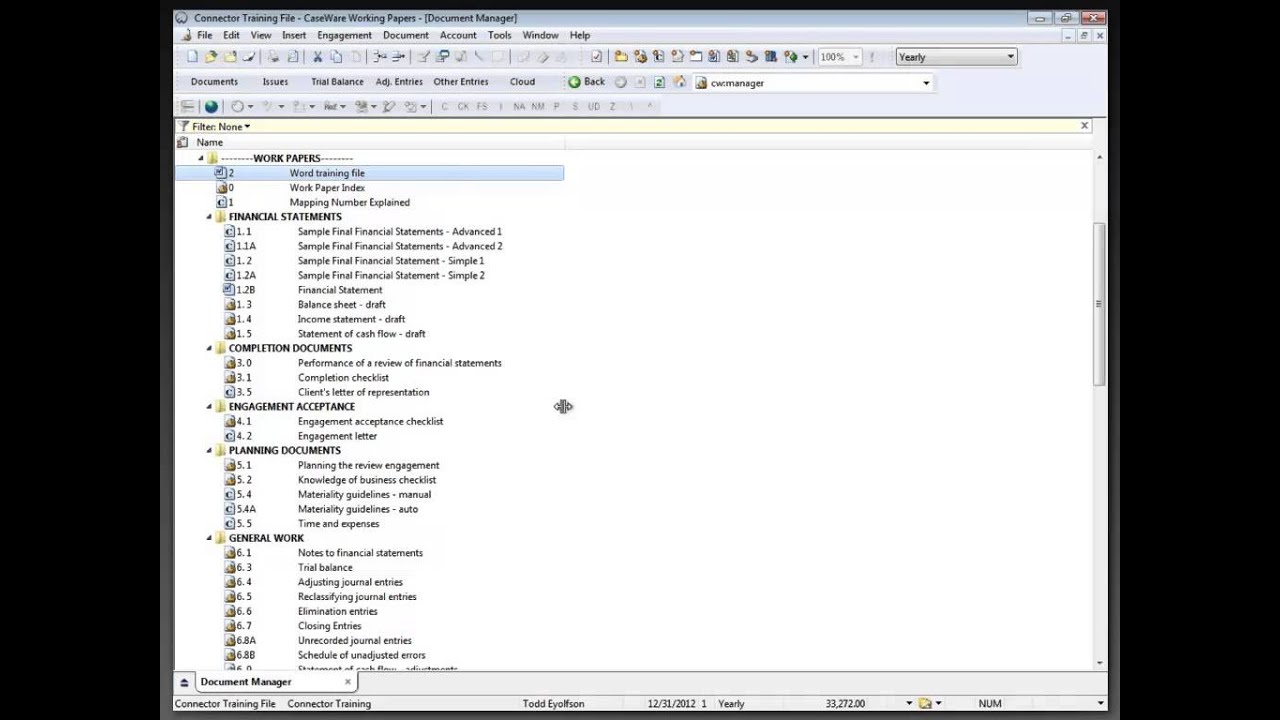Collapse the PLANNING DOCUMENTS folder
This screenshot has width=1280, height=720.
pyautogui.click(x=209, y=451)
